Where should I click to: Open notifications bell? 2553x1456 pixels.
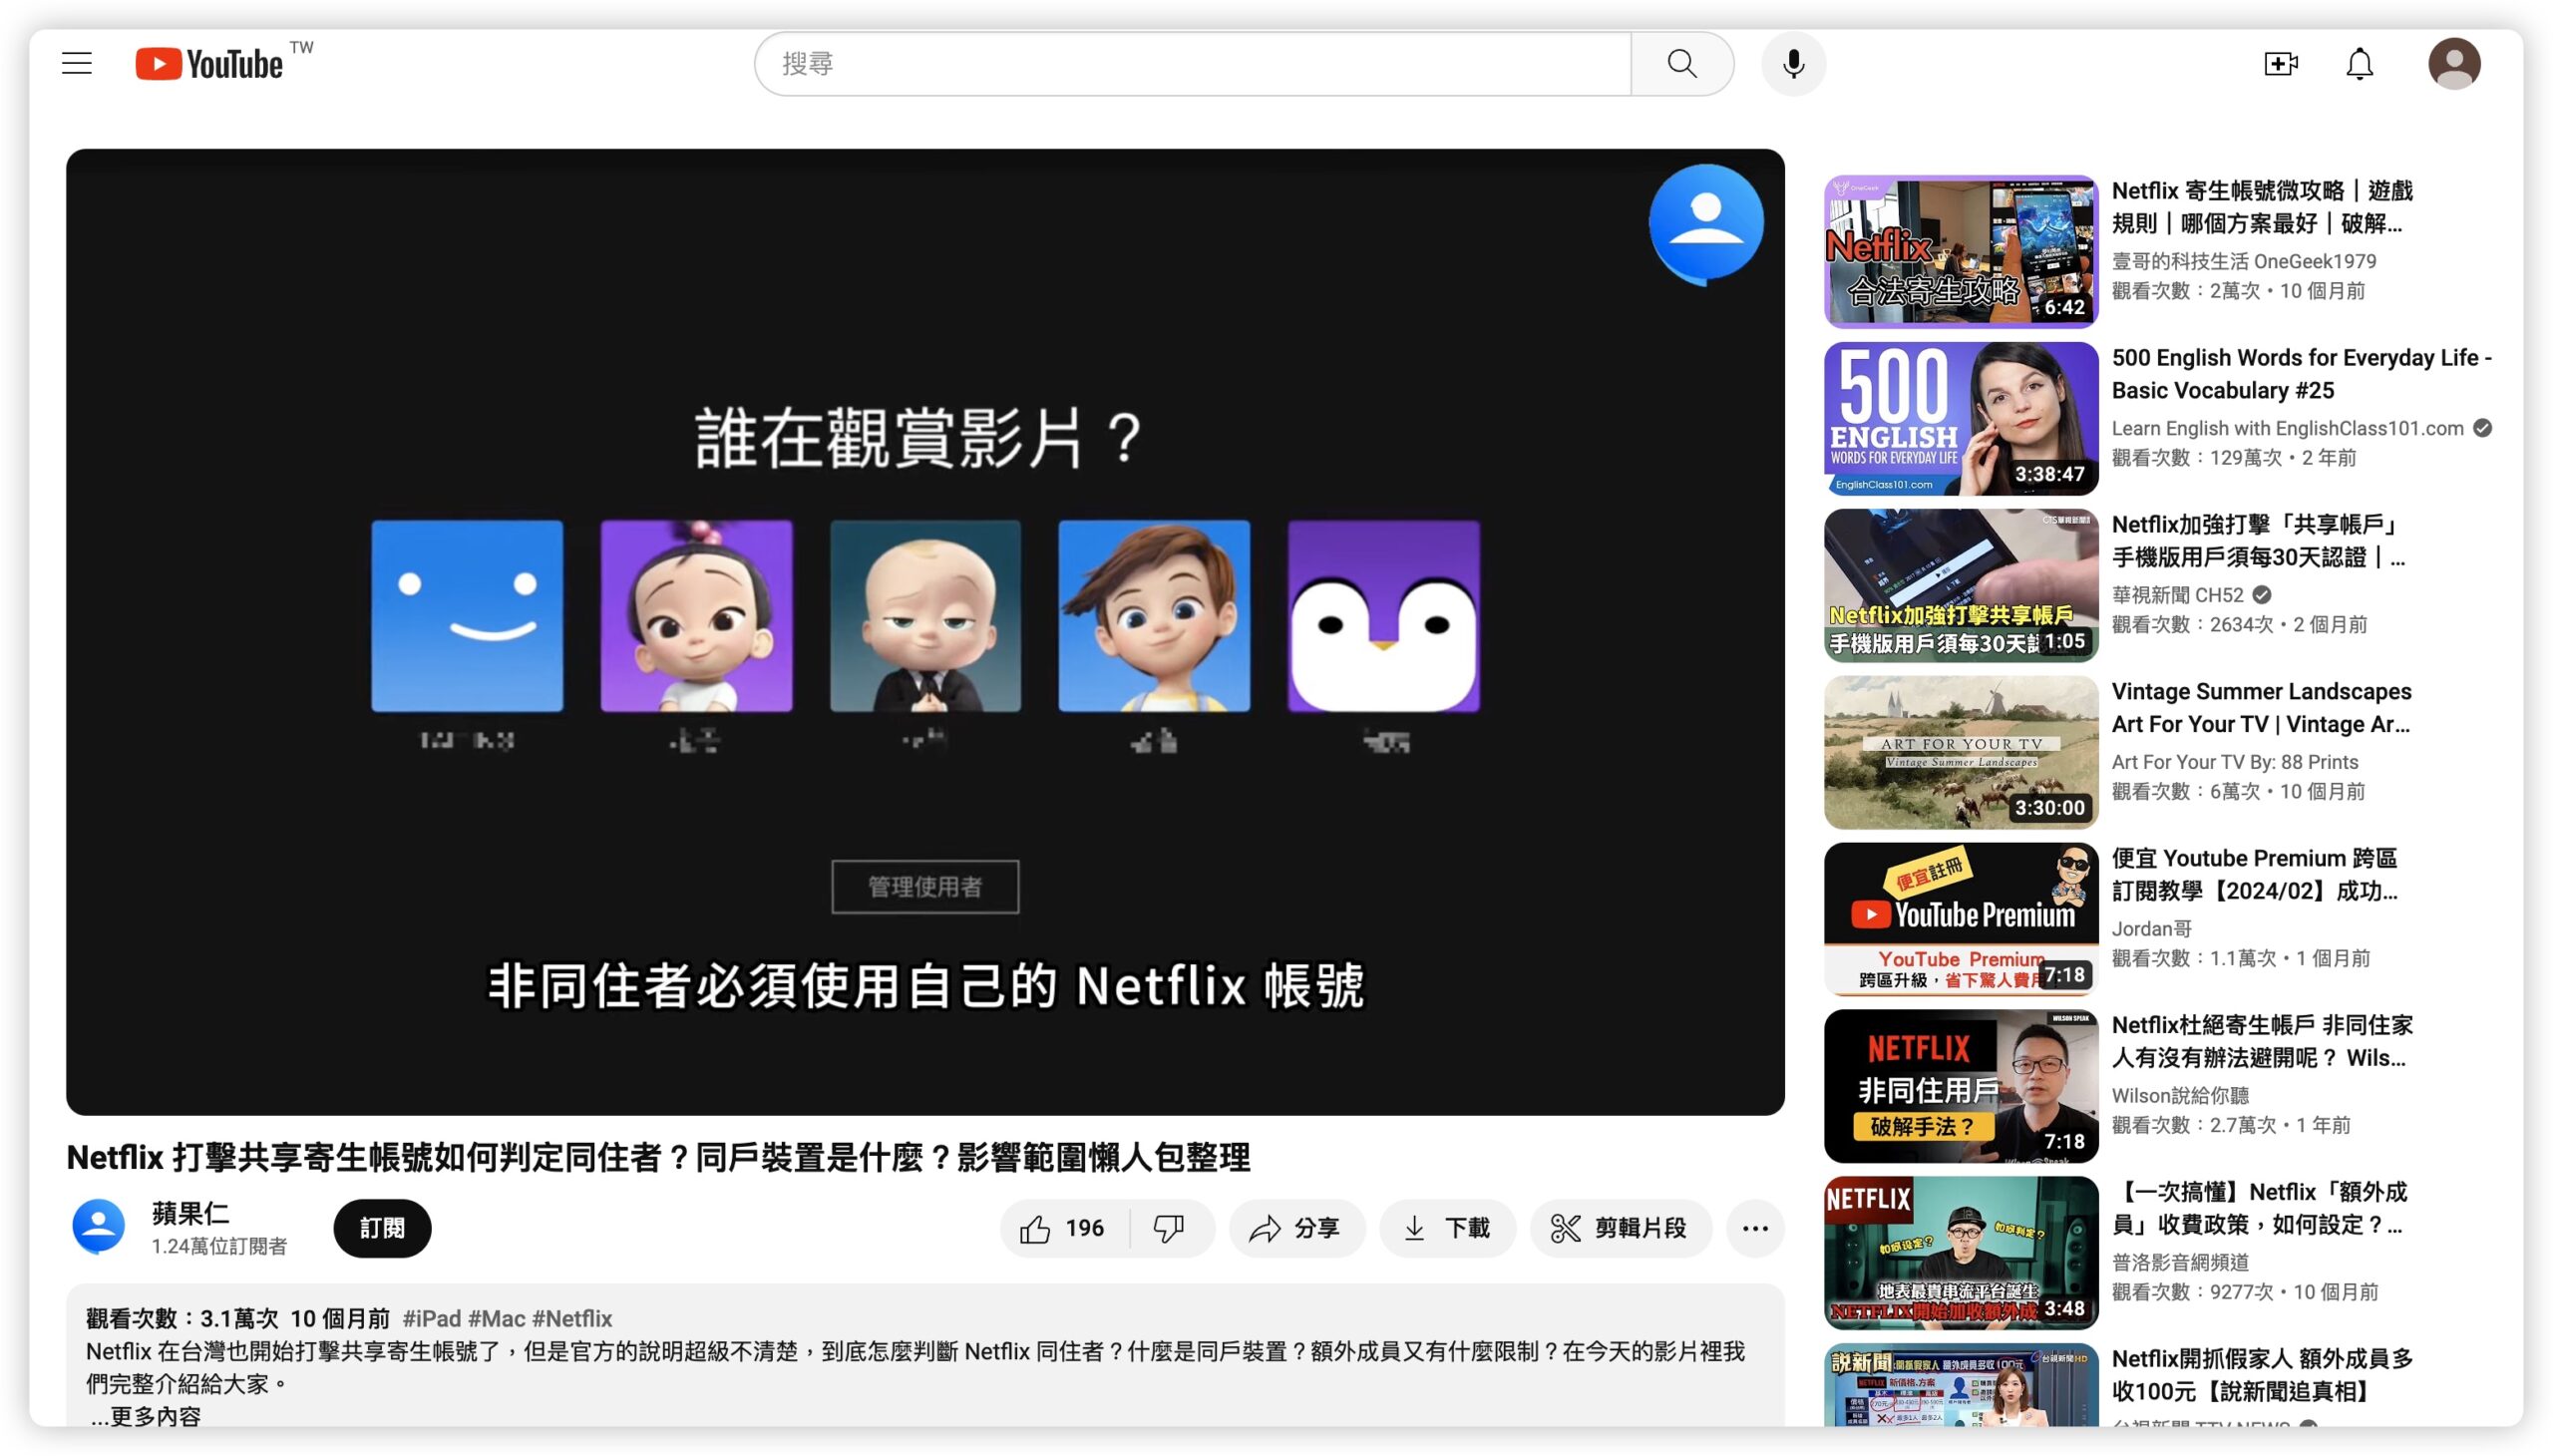tap(2359, 64)
